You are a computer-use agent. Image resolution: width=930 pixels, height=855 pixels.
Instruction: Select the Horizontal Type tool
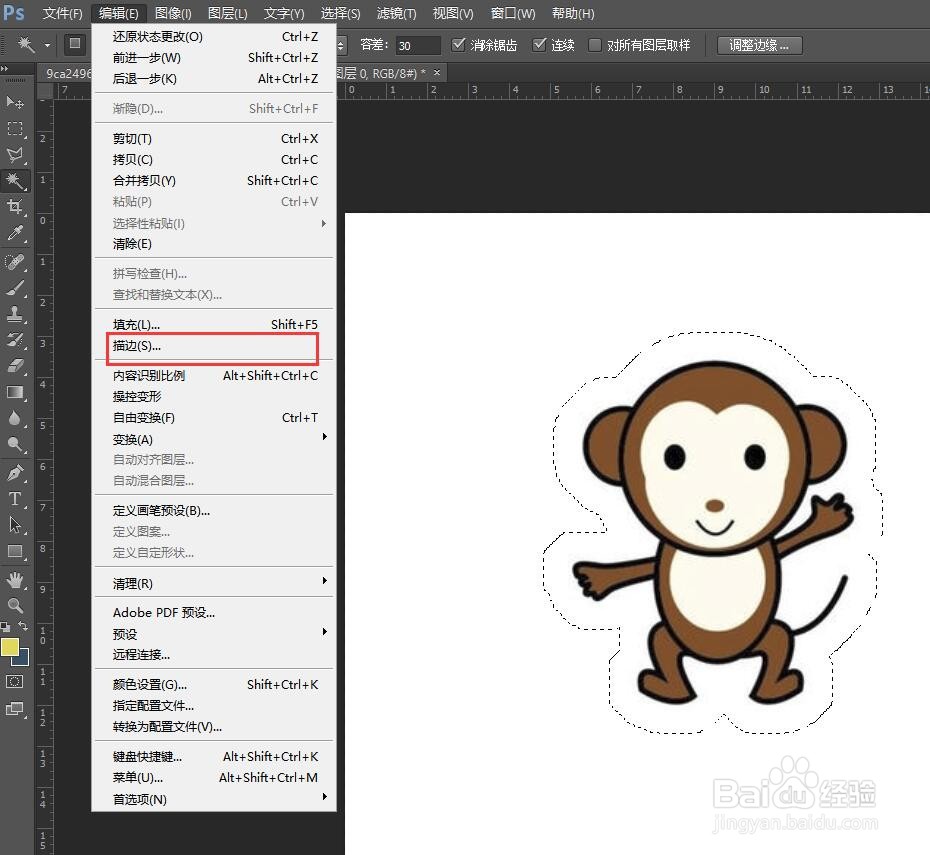pyautogui.click(x=14, y=499)
